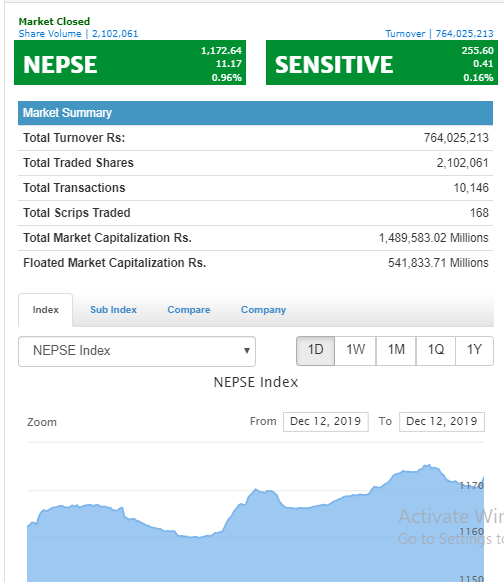
Task: Select the 1Q range button
Action: coord(436,351)
